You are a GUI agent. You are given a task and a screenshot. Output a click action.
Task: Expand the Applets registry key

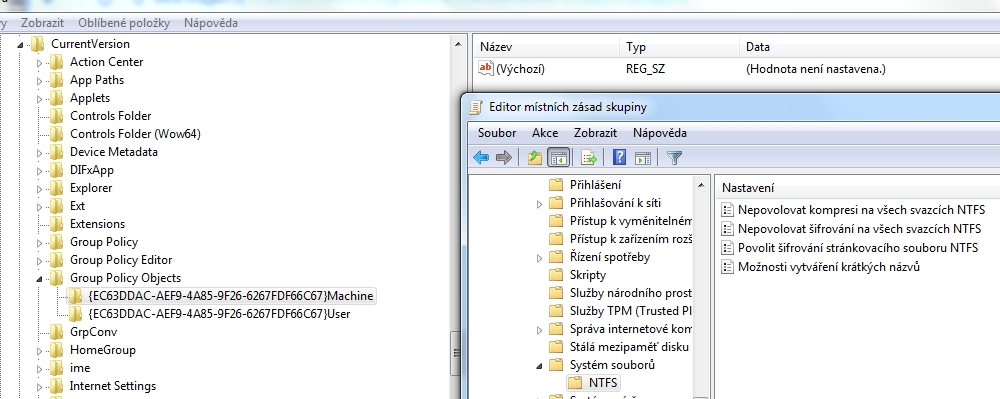(x=39, y=98)
